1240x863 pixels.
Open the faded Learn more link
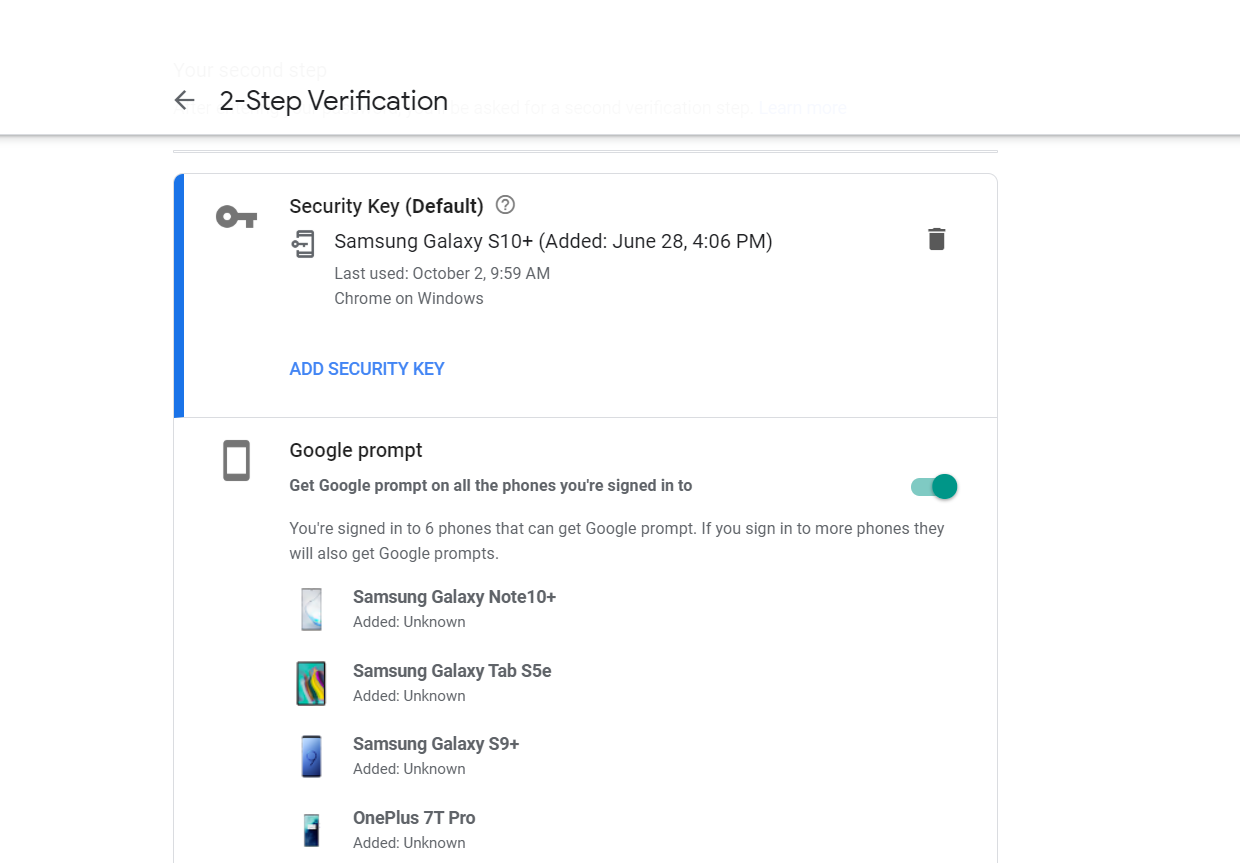[x=803, y=108]
